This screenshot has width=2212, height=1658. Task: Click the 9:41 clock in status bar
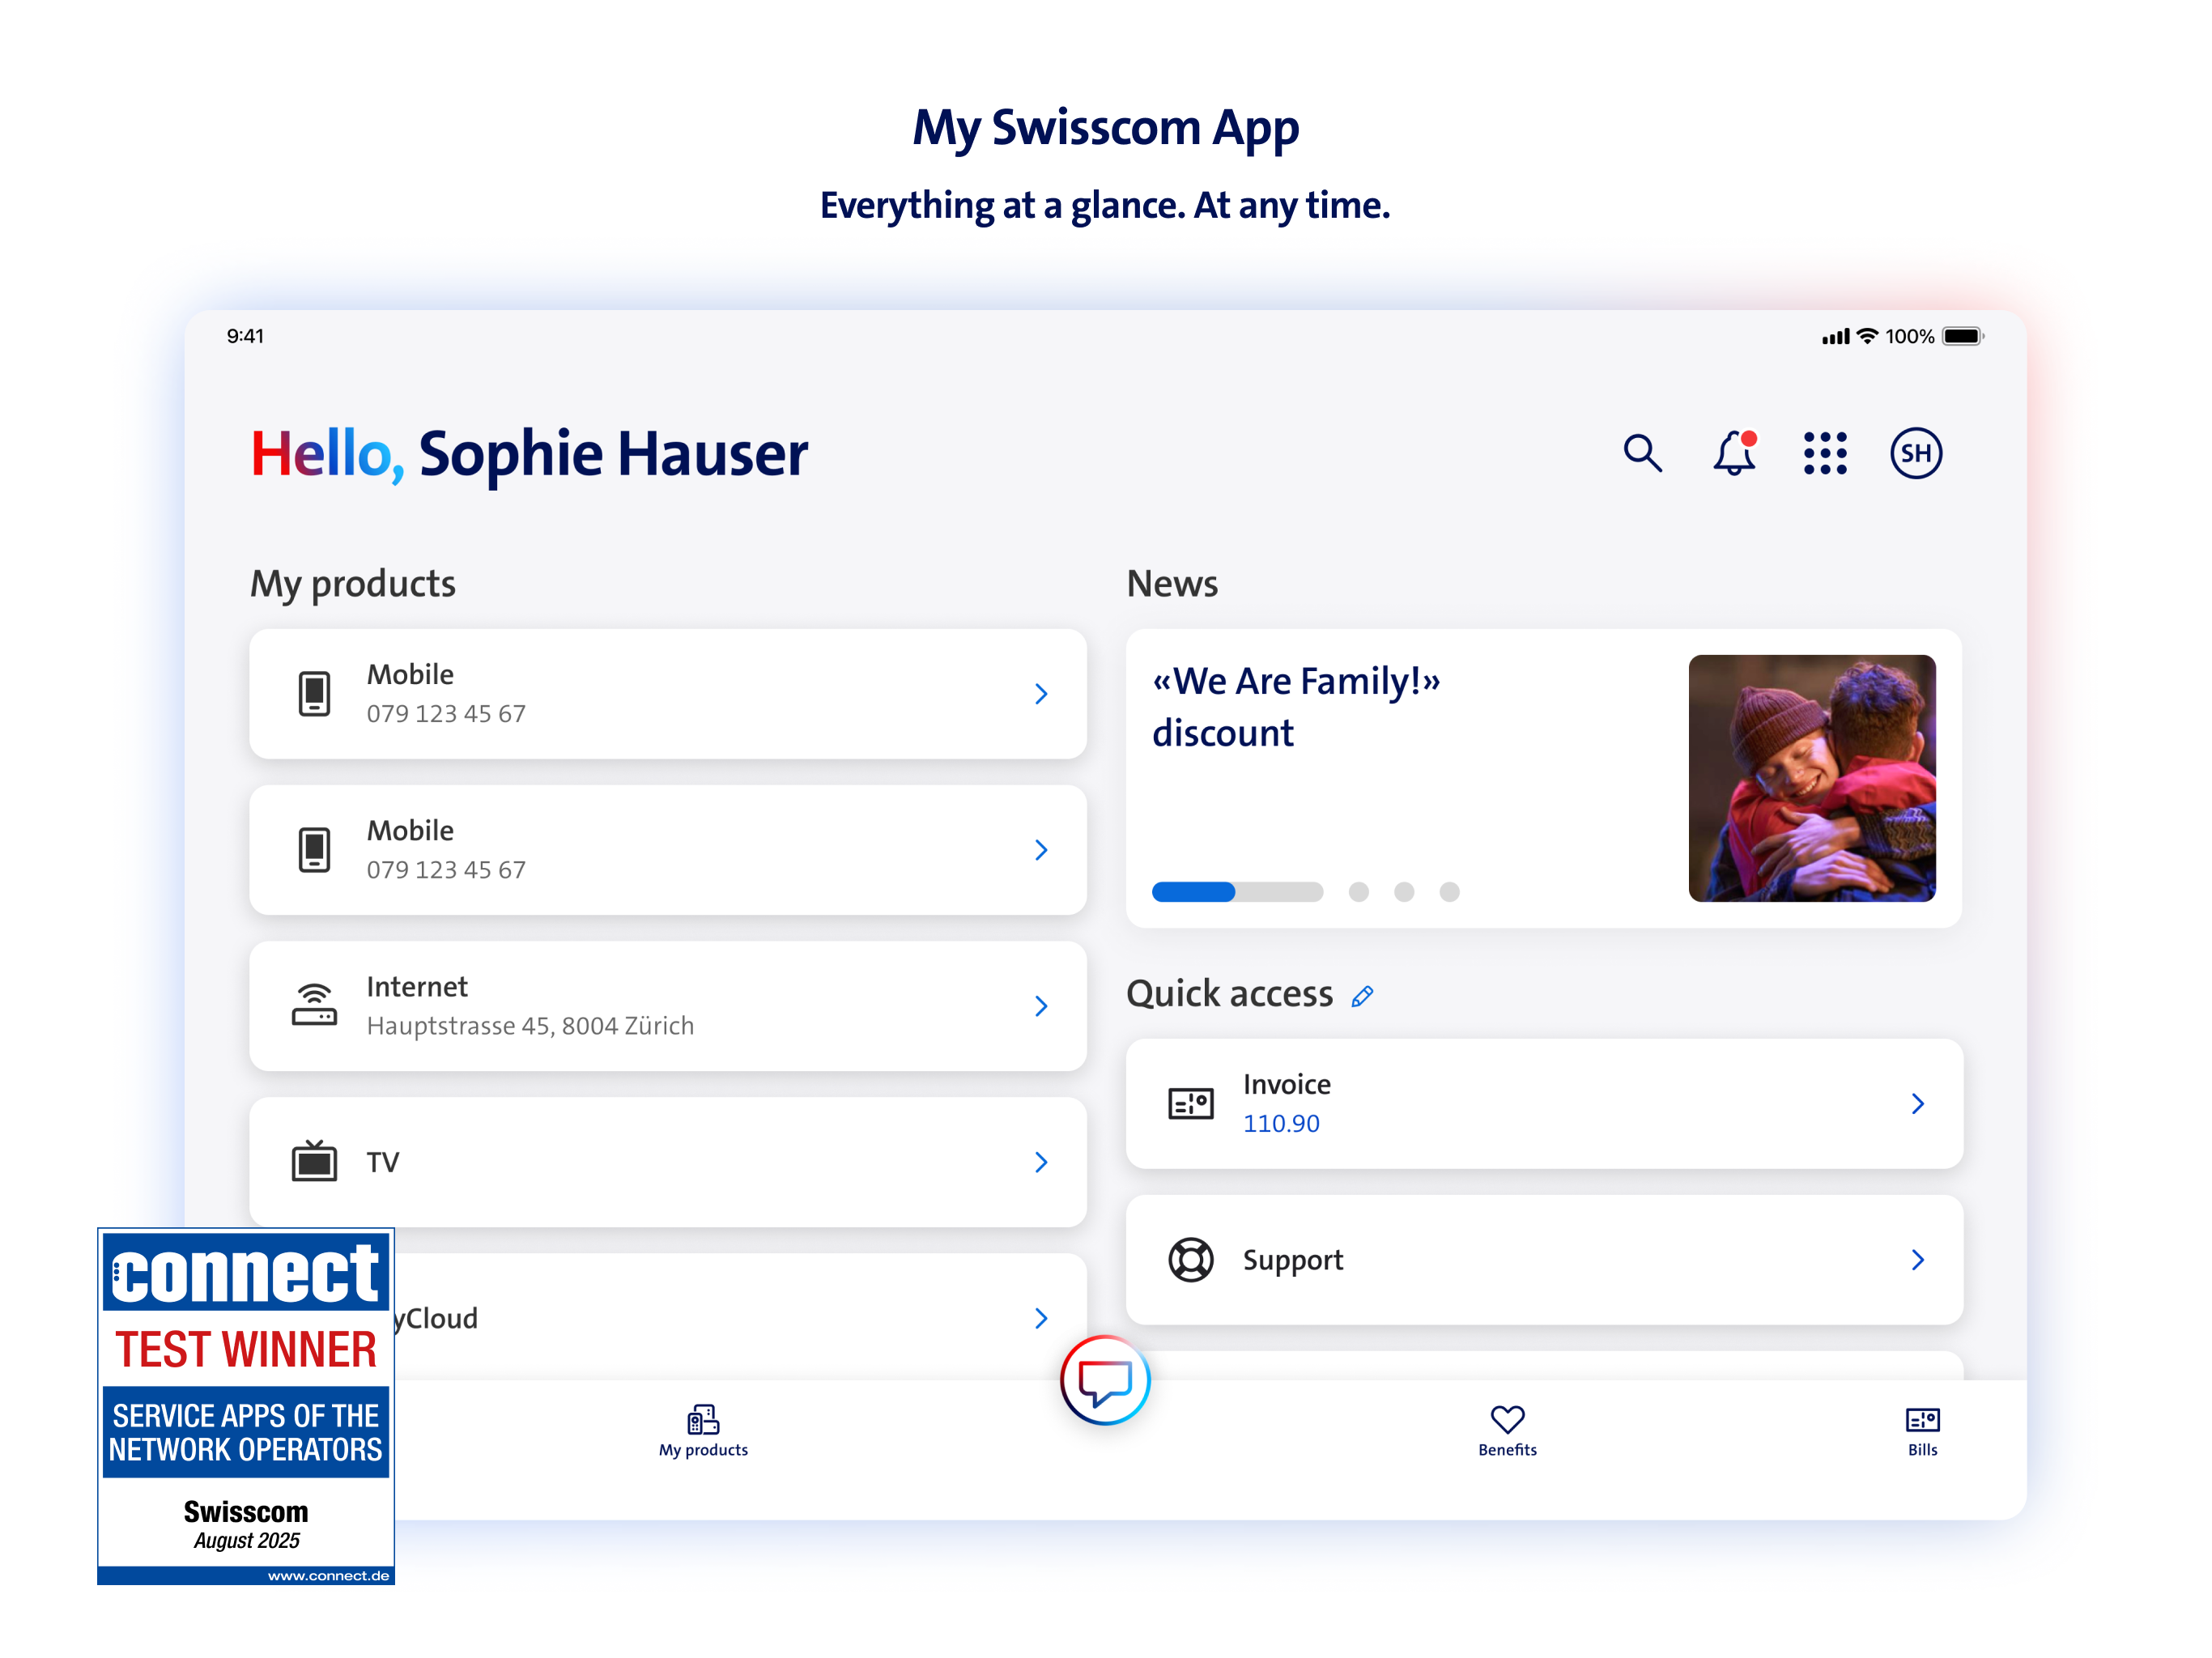(x=245, y=336)
